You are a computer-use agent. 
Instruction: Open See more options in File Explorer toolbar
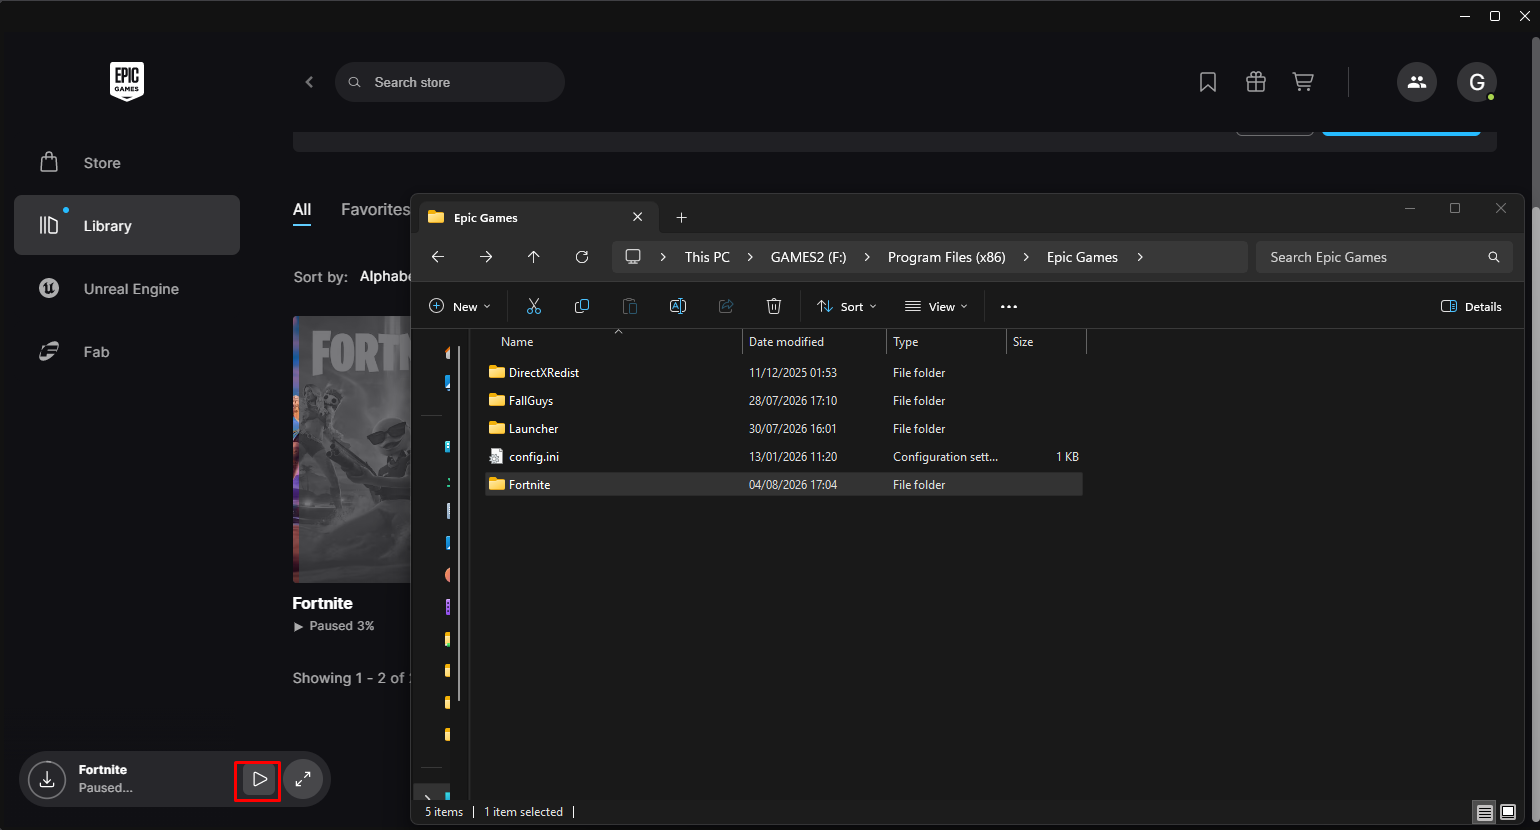pyautogui.click(x=1009, y=306)
